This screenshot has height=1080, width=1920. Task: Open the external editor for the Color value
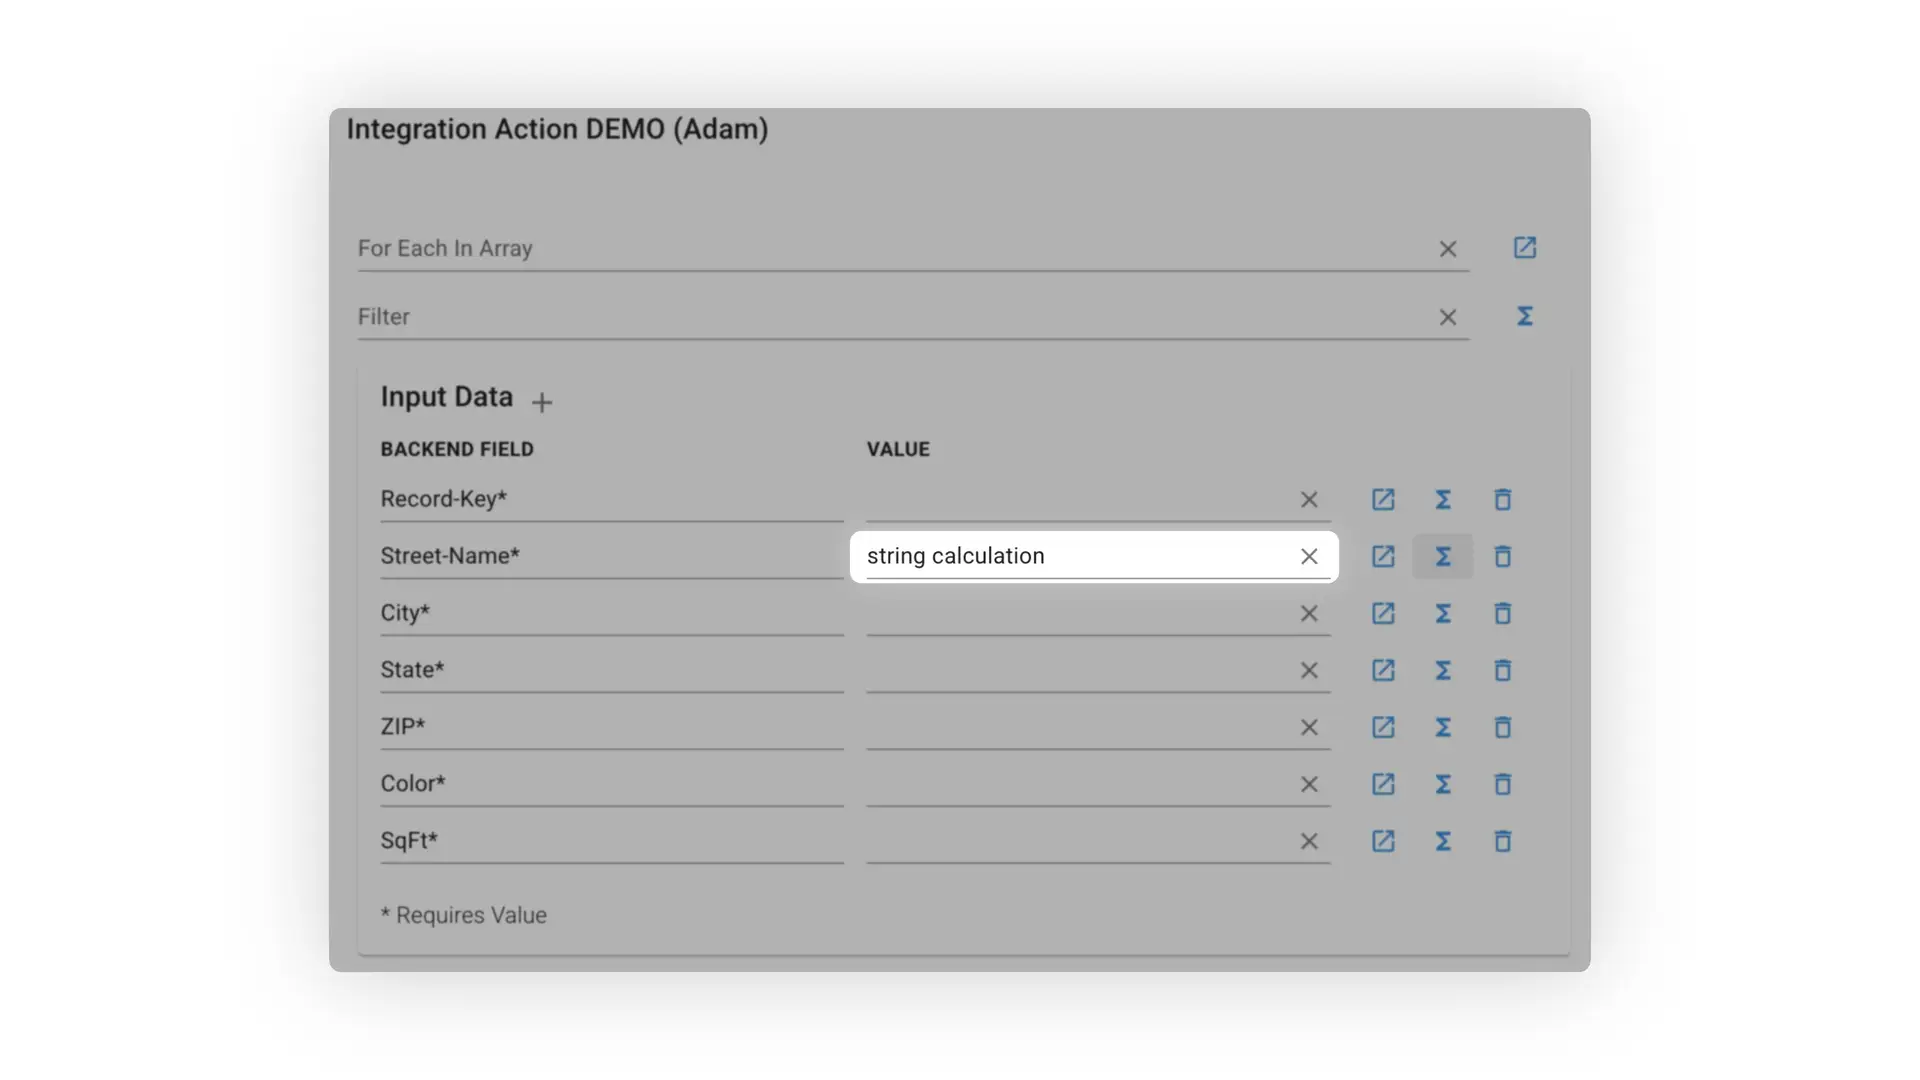coord(1382,784)
